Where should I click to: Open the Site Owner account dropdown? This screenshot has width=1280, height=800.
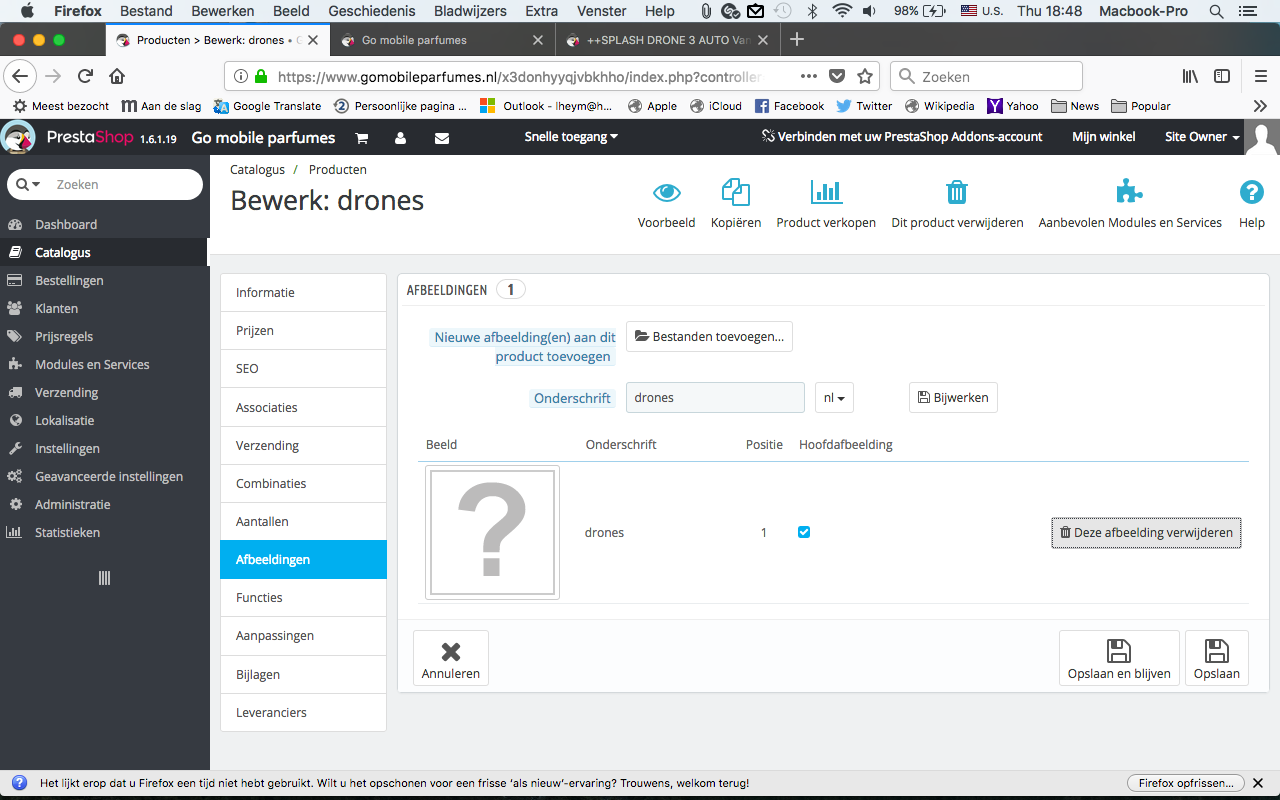pos(1202,137)
